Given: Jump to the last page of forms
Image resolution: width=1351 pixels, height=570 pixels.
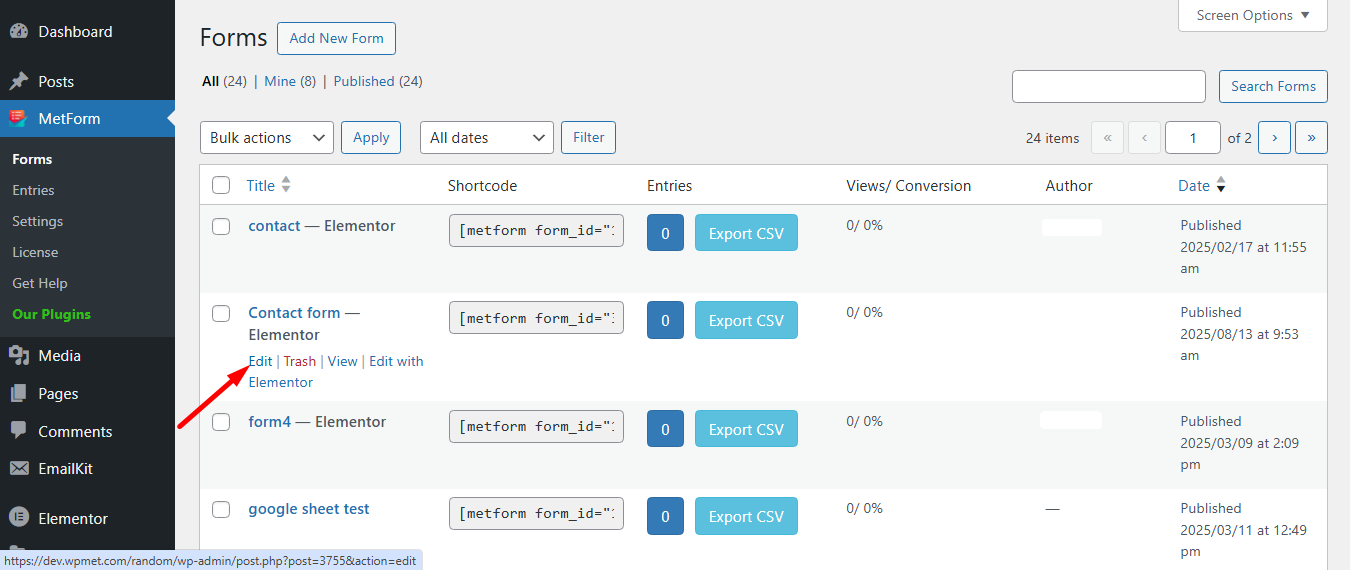Looking at the screenshot, I should [1311, 138].
